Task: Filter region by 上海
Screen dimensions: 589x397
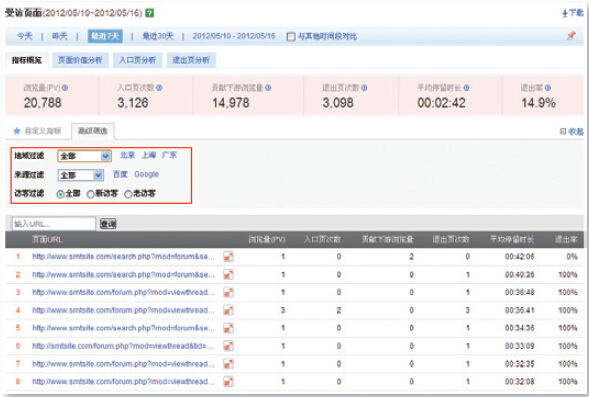Action: [x=148, y=155]
